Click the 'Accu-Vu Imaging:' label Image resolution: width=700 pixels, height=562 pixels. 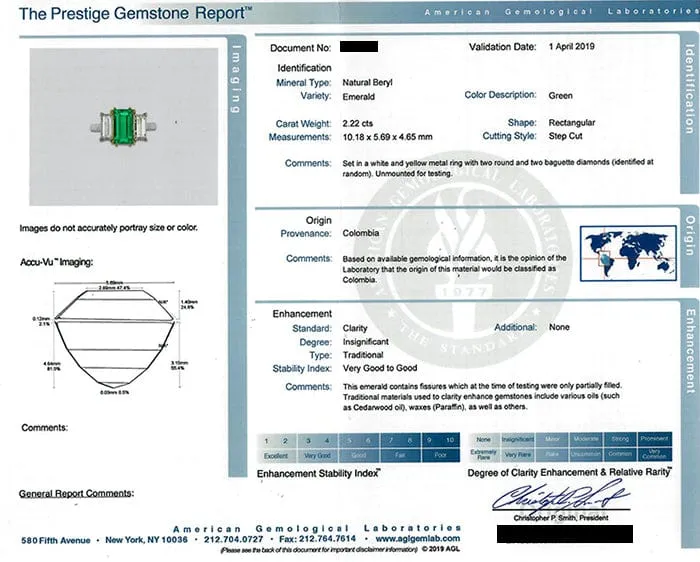point(57,262)
